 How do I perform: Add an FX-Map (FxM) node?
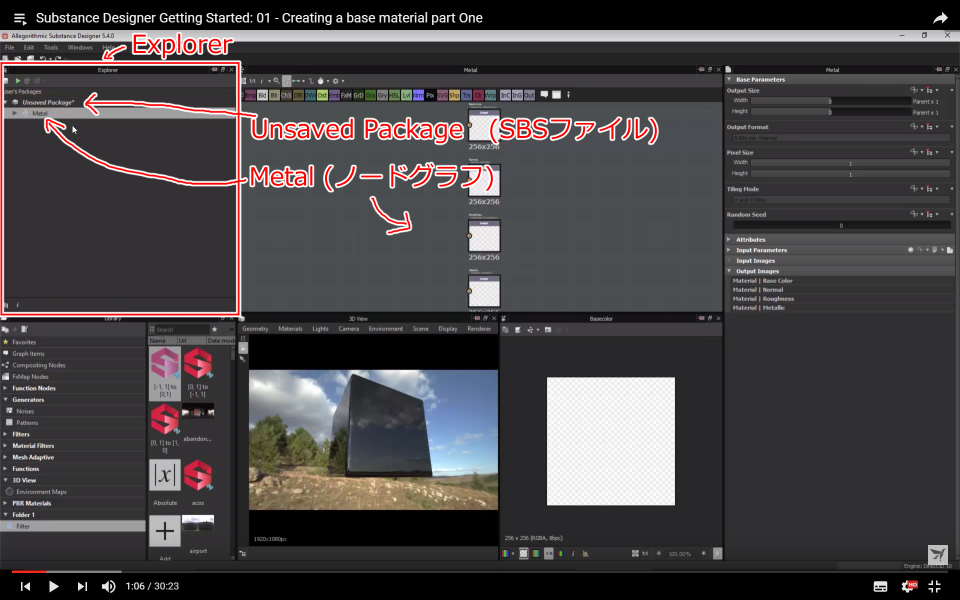tap(346, 95)
